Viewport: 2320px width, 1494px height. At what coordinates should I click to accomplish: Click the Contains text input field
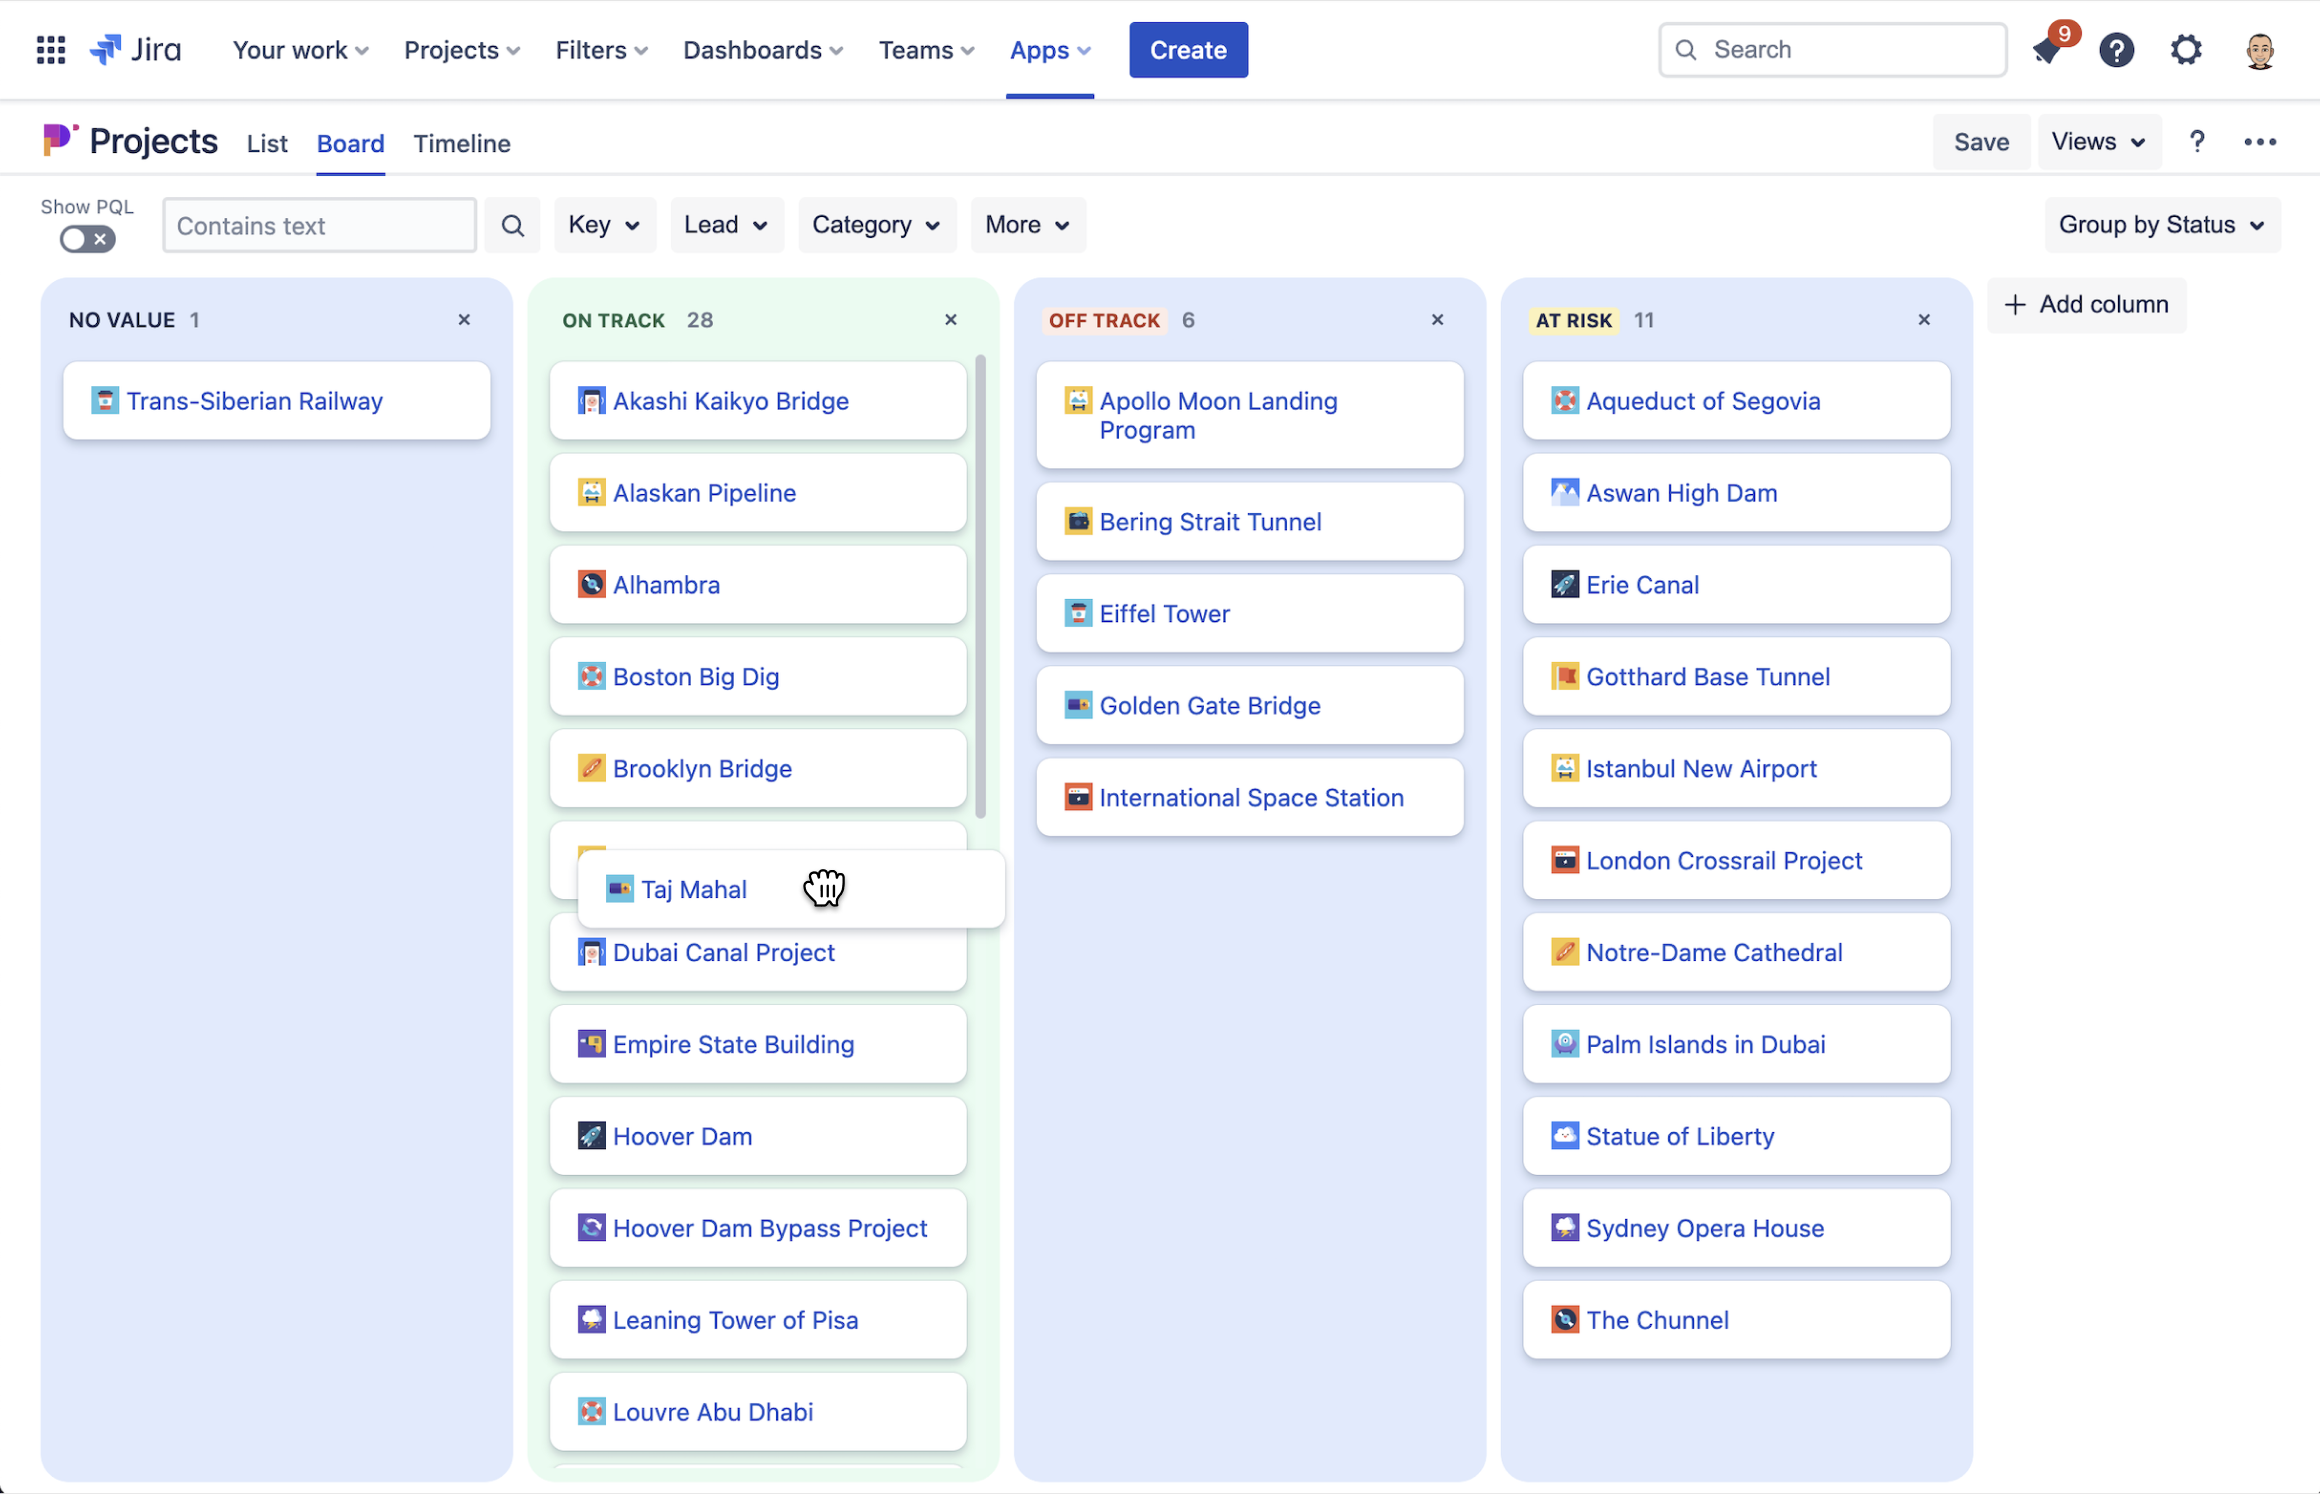pyautogui.click(x=318, y=225)
